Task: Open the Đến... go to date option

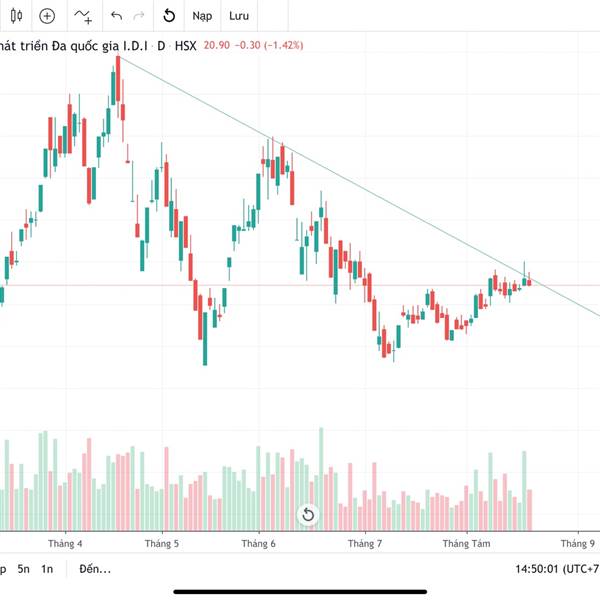Action: (x=95, y=569)
